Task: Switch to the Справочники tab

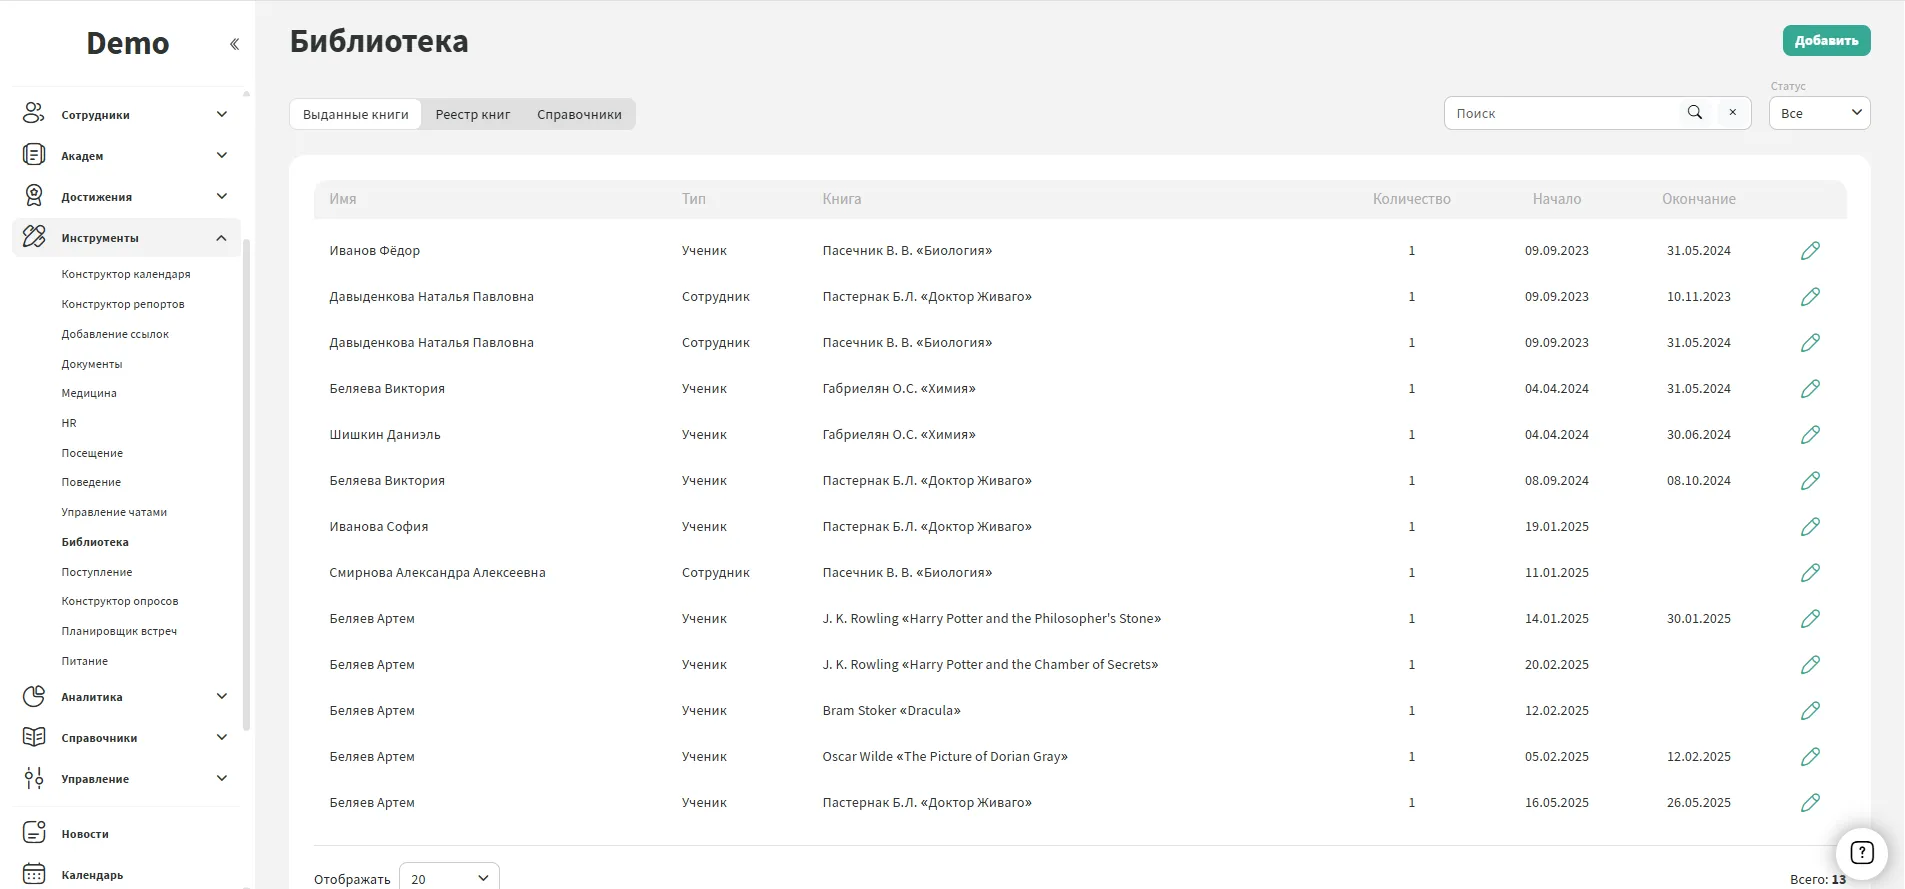Action: 579,114
